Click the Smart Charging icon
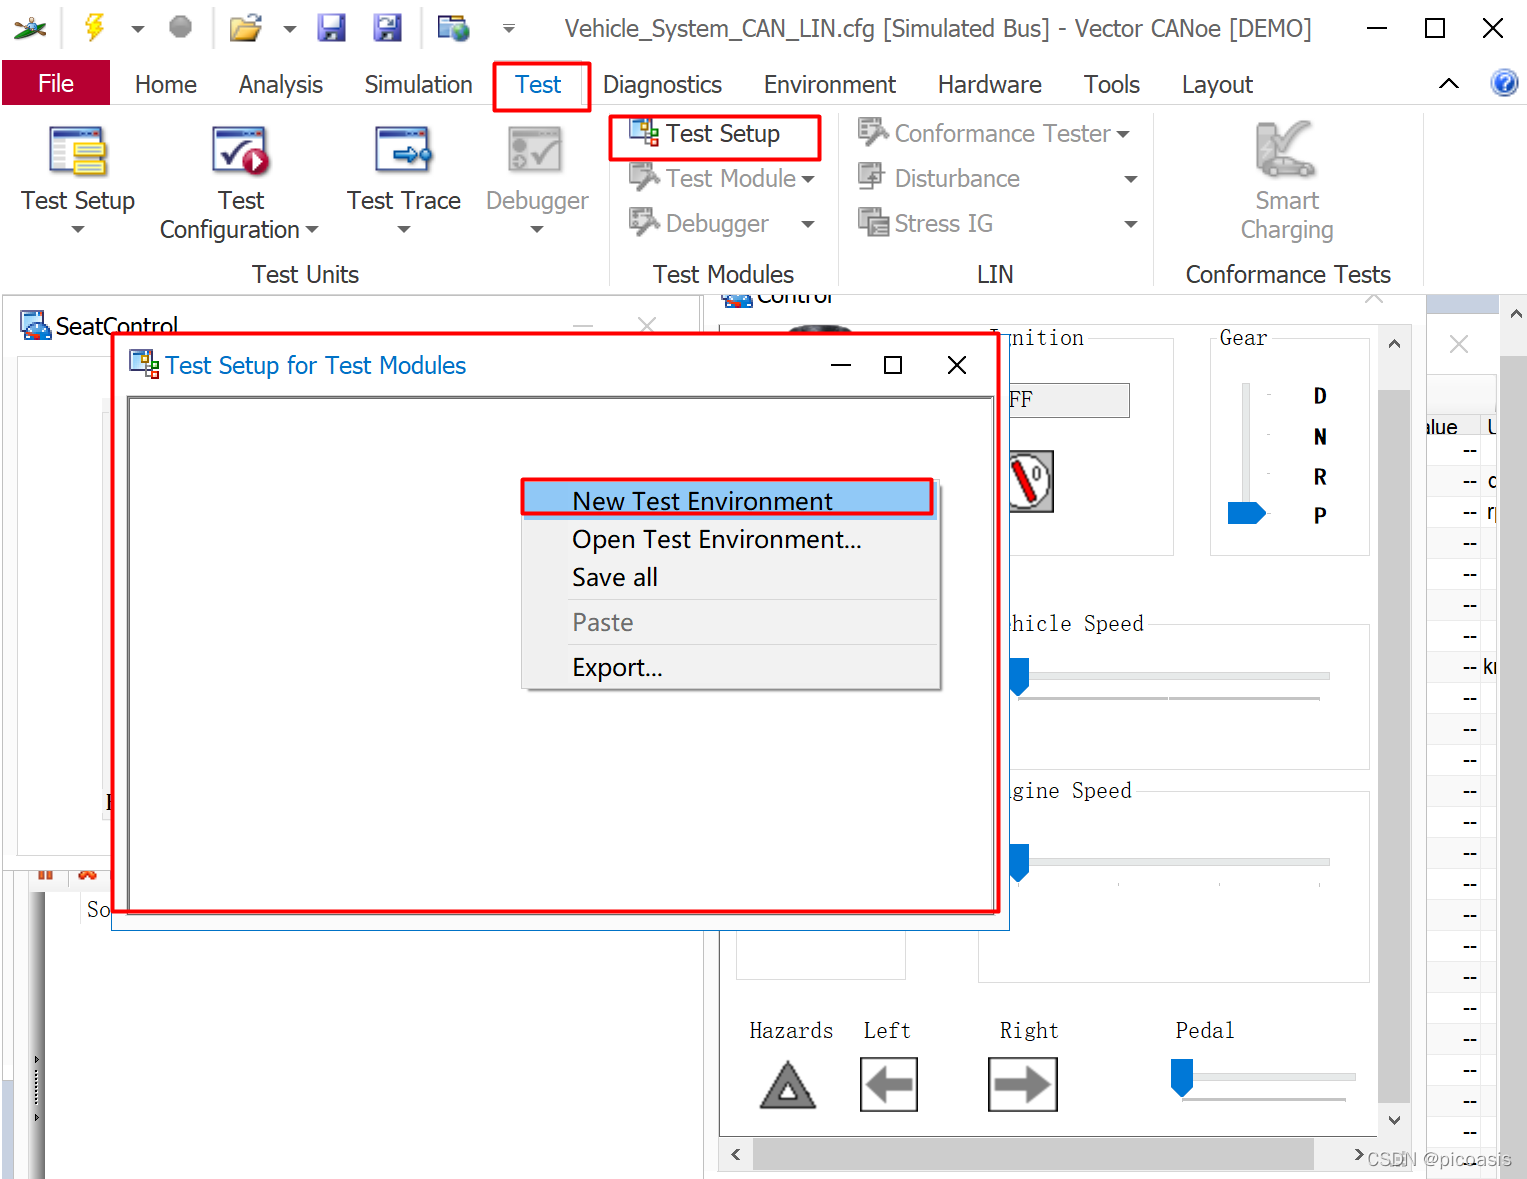The height and width of the screenshot is (1179, 1527). [1286, 150]
